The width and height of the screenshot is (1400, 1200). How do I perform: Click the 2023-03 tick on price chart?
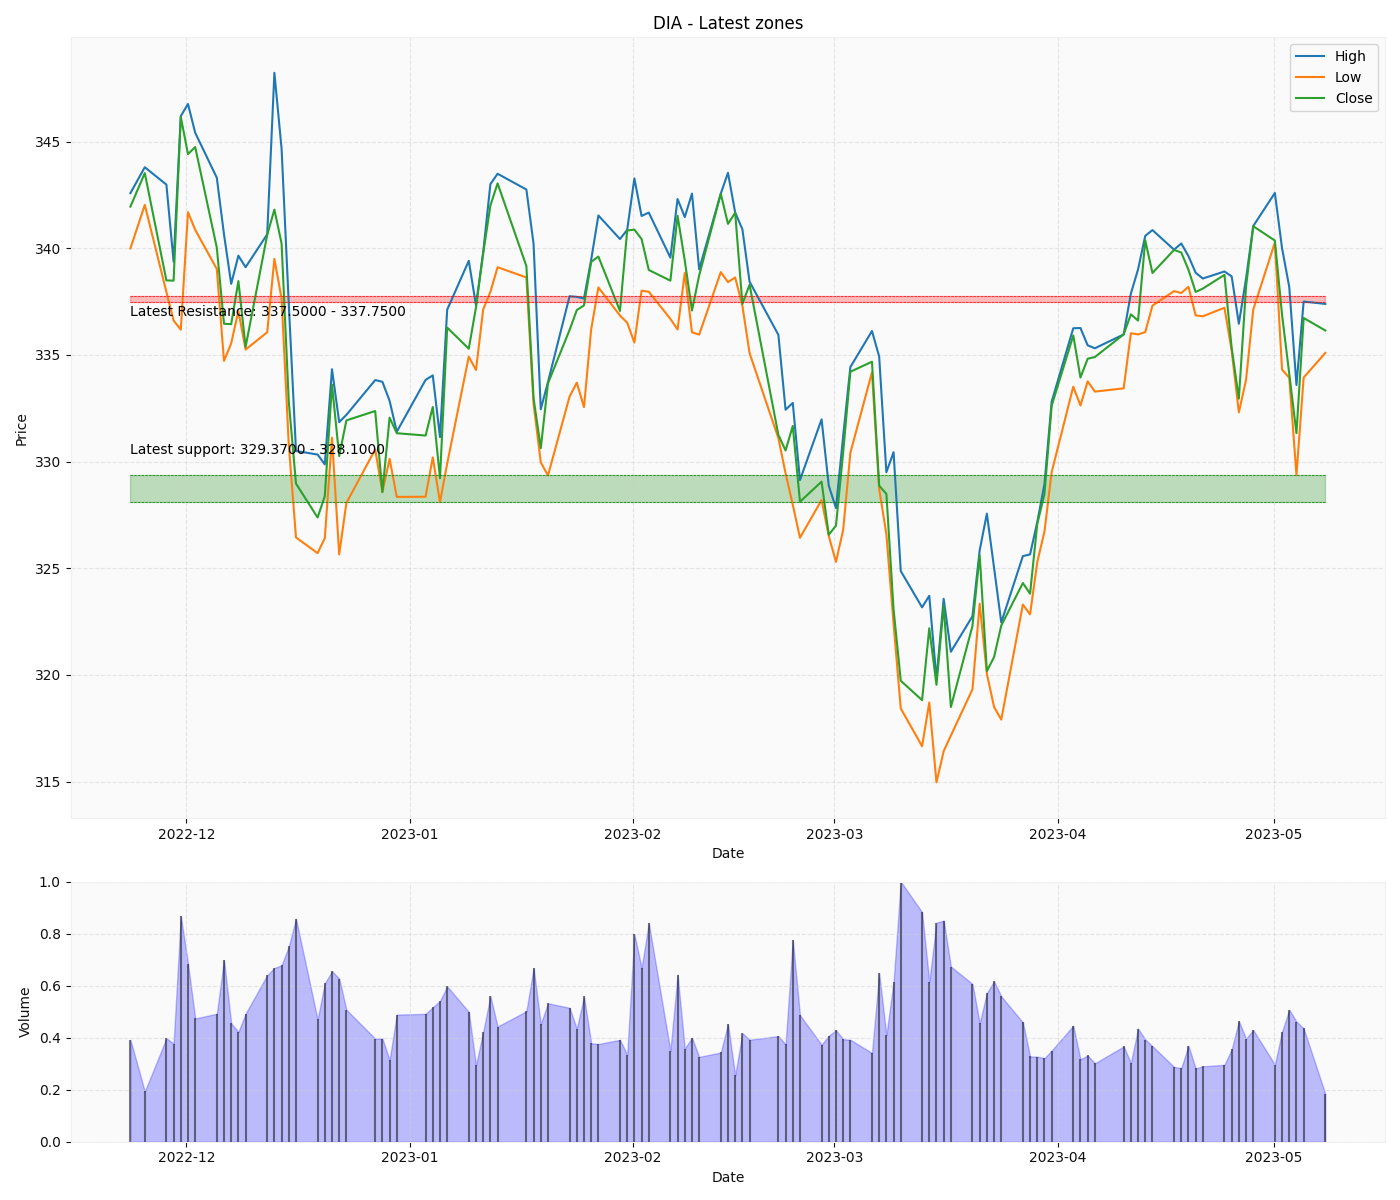click(835, 833)
